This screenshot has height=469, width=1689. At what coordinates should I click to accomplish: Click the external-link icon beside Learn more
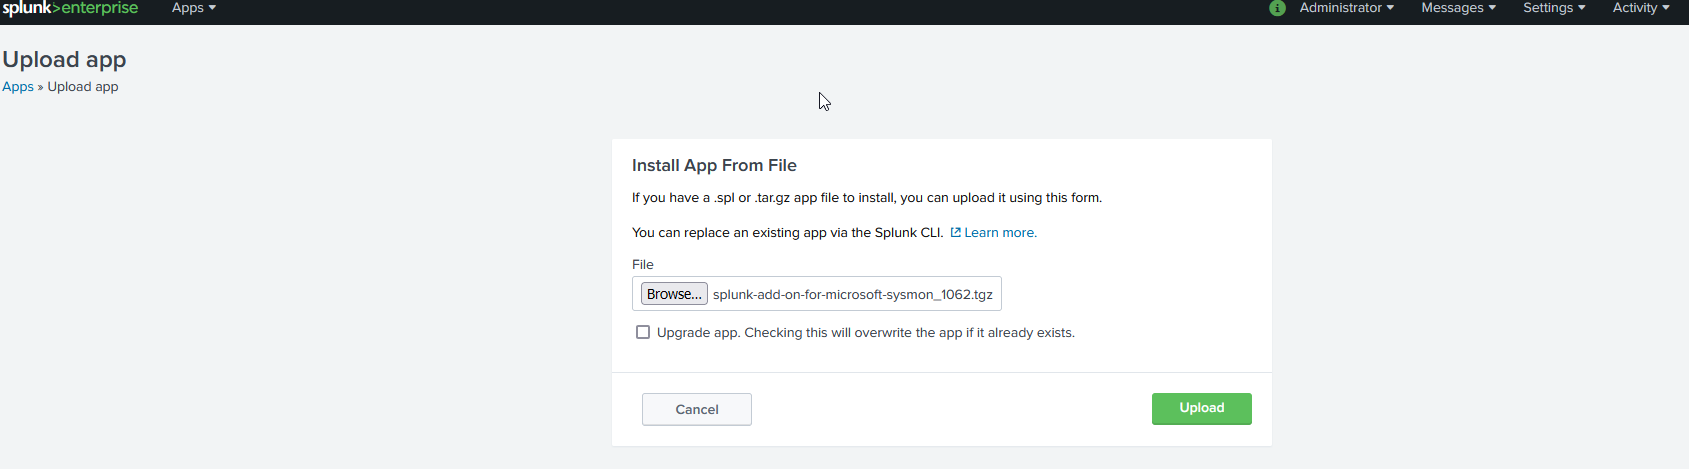click(955, 233)
